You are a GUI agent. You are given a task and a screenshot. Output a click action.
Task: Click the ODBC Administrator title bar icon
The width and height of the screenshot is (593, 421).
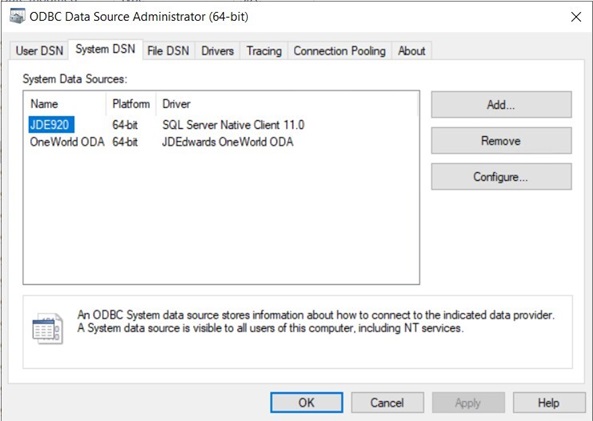(x=17, y=17)
